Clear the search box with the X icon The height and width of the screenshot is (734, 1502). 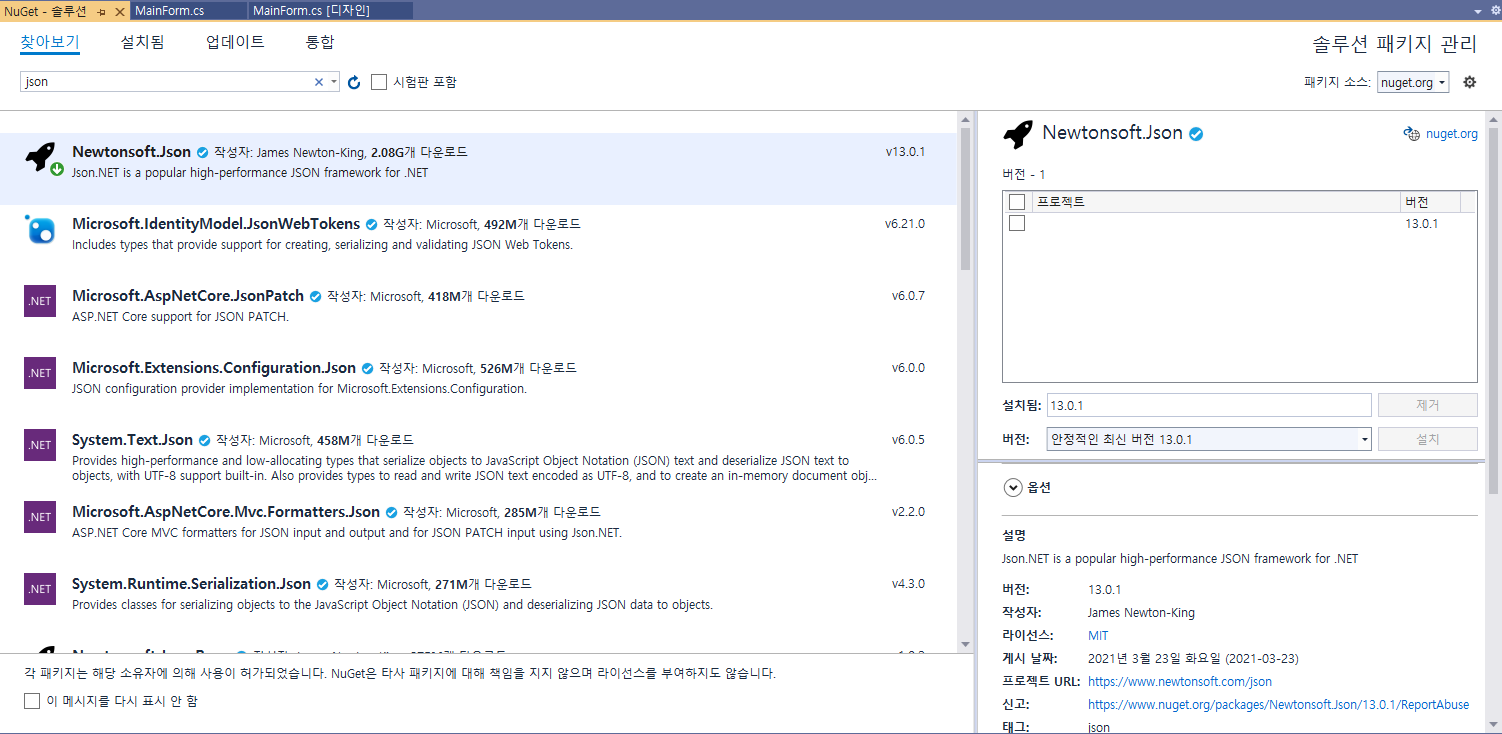point(319,82)
